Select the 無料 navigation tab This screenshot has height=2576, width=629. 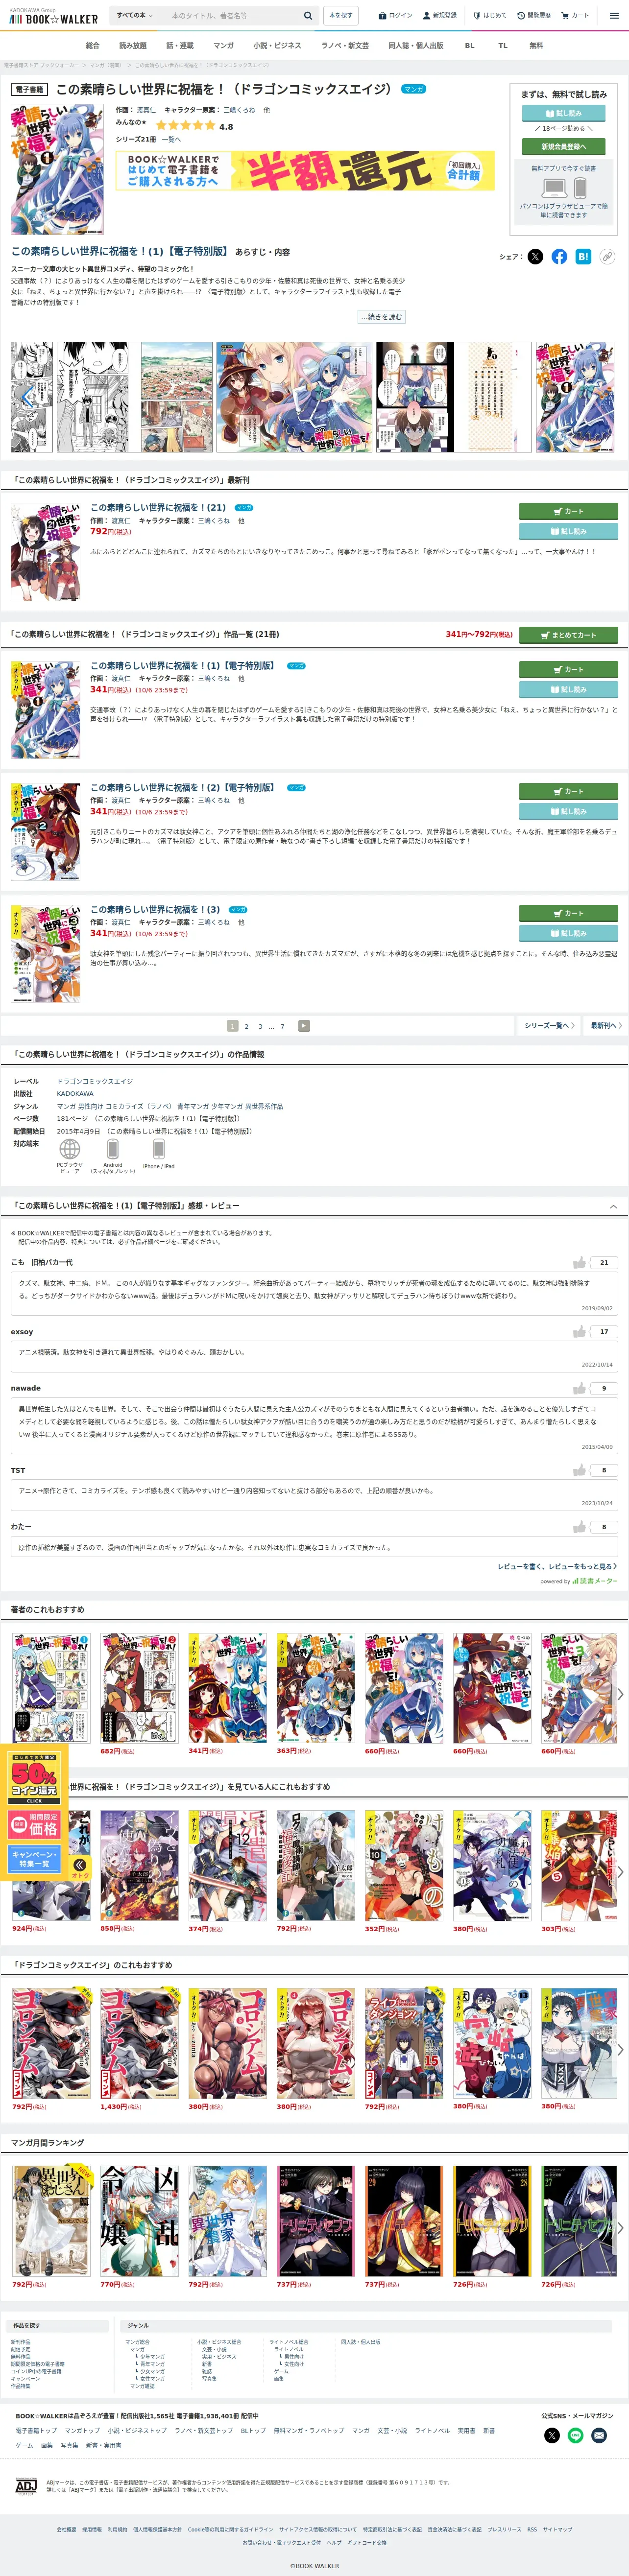pos(536,45)
